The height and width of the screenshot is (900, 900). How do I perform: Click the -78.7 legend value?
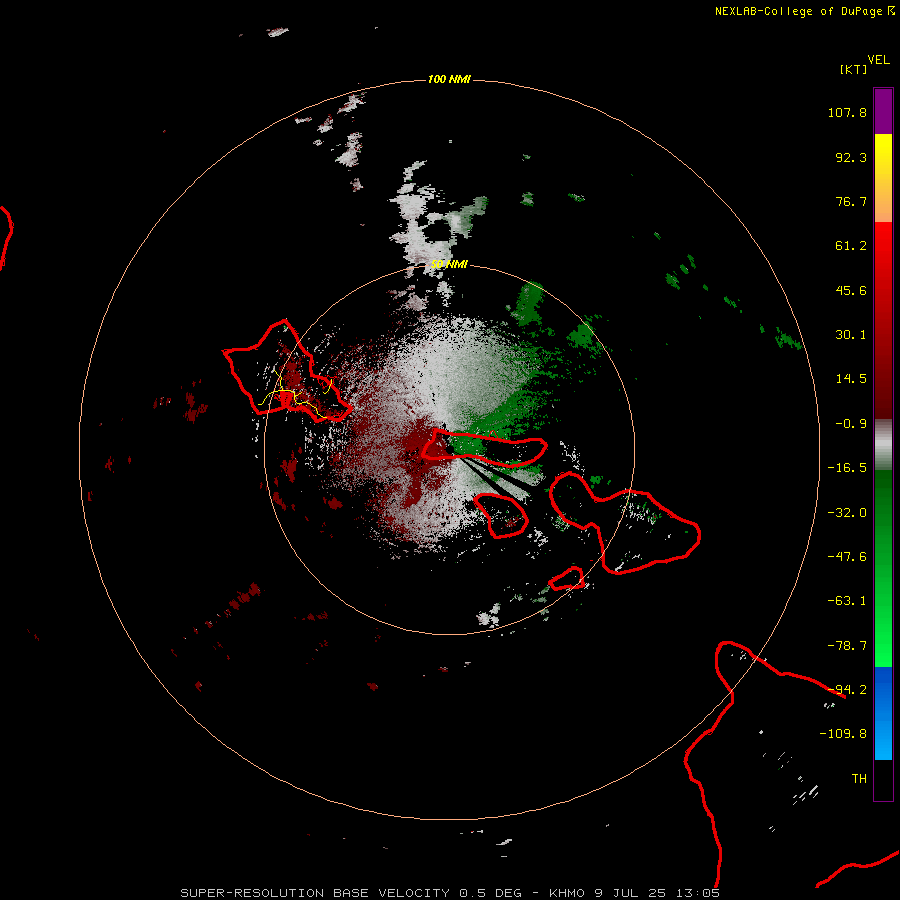tap(847, 646)
